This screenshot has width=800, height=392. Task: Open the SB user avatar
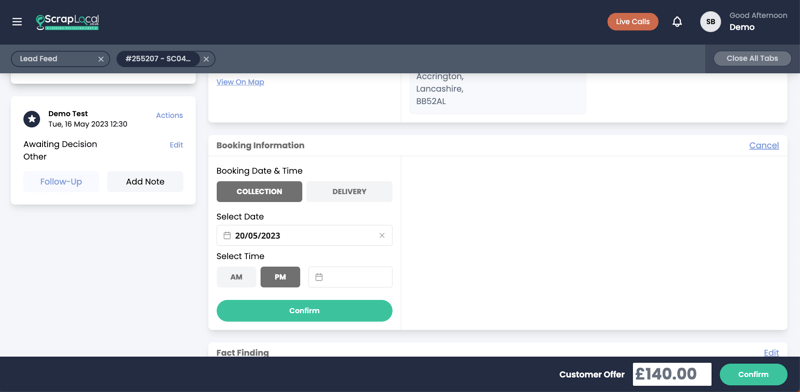pyautogui.click(x=710, y=22)
